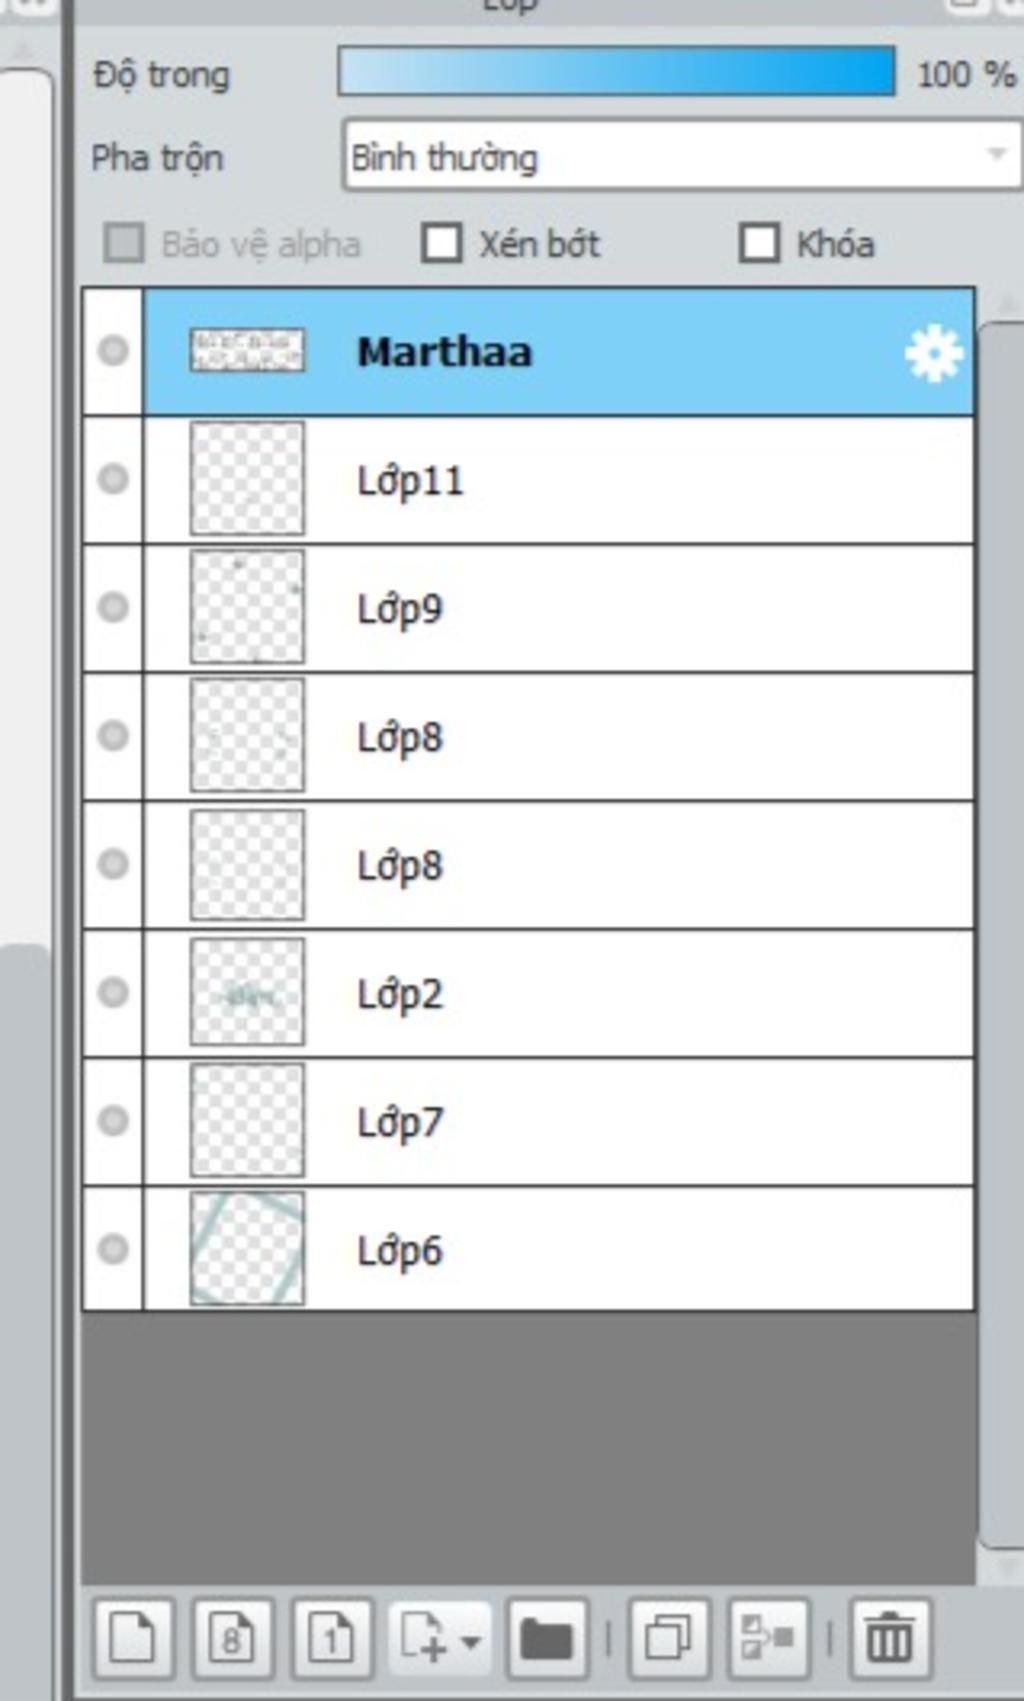This screenshot has height=1701, width=1024.
Task: Toggle the Bảo vệ alpha checkbox
Action: (124, 243)
